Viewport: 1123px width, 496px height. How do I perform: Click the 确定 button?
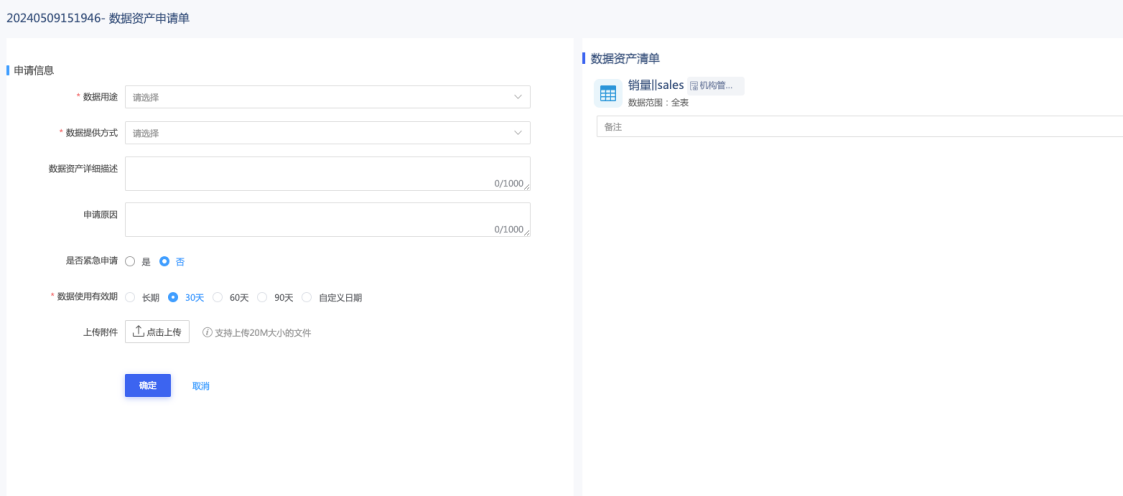point(148,385)
